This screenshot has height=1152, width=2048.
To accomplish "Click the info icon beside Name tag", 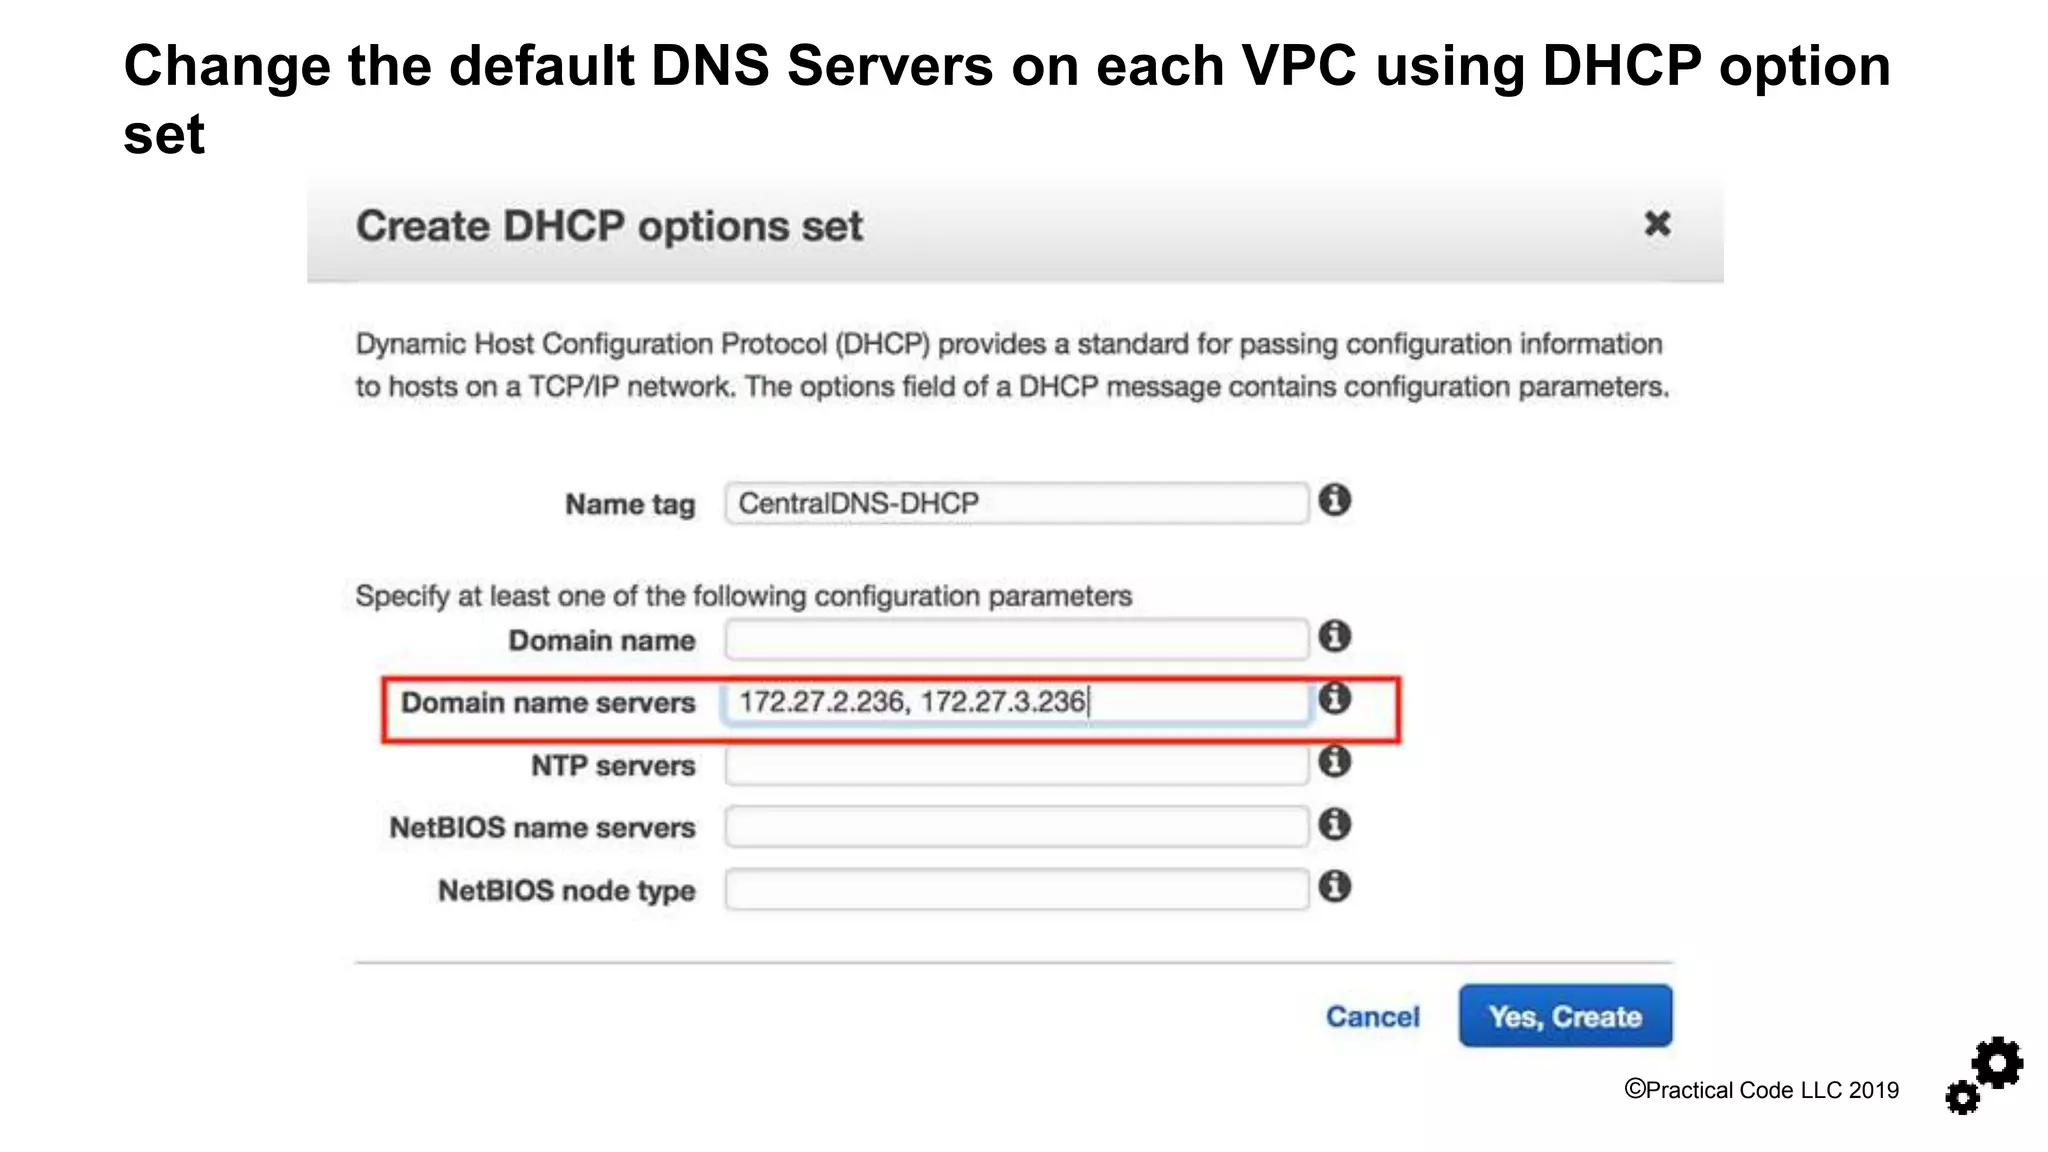I will pos(1334,500).
